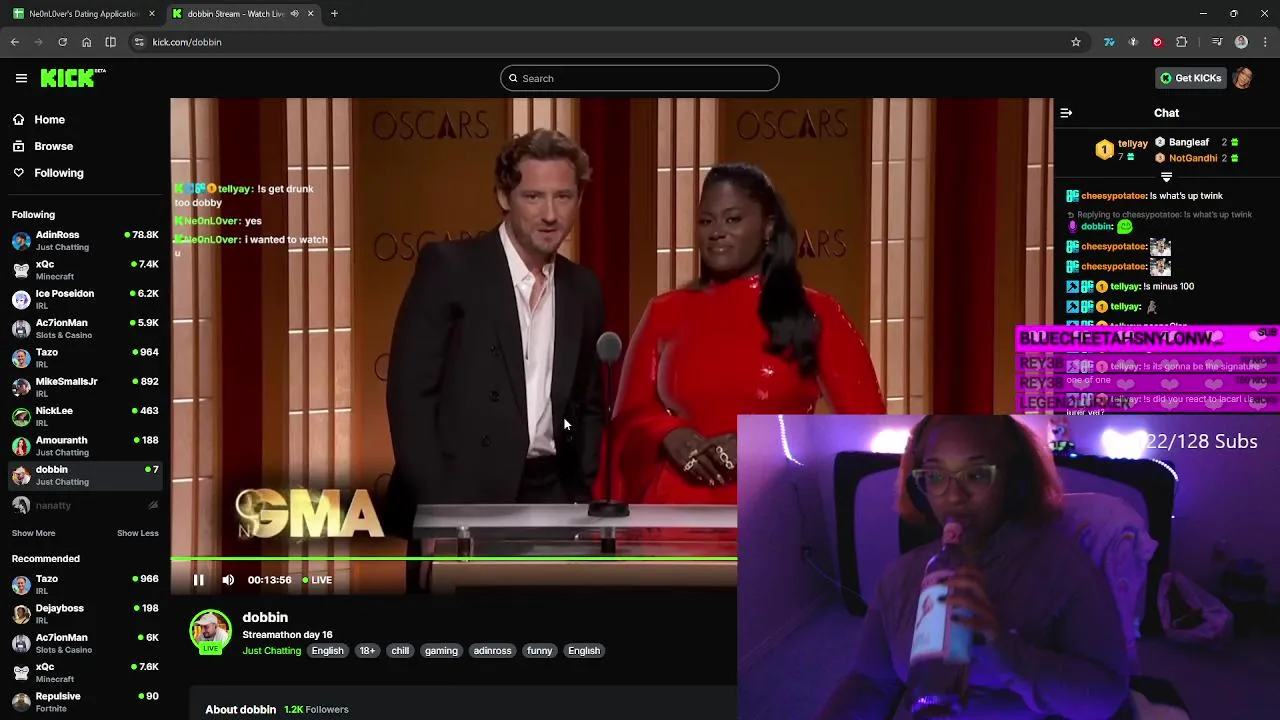Open nanatty offline channel
1280x720 pixels.
[85, 505]
